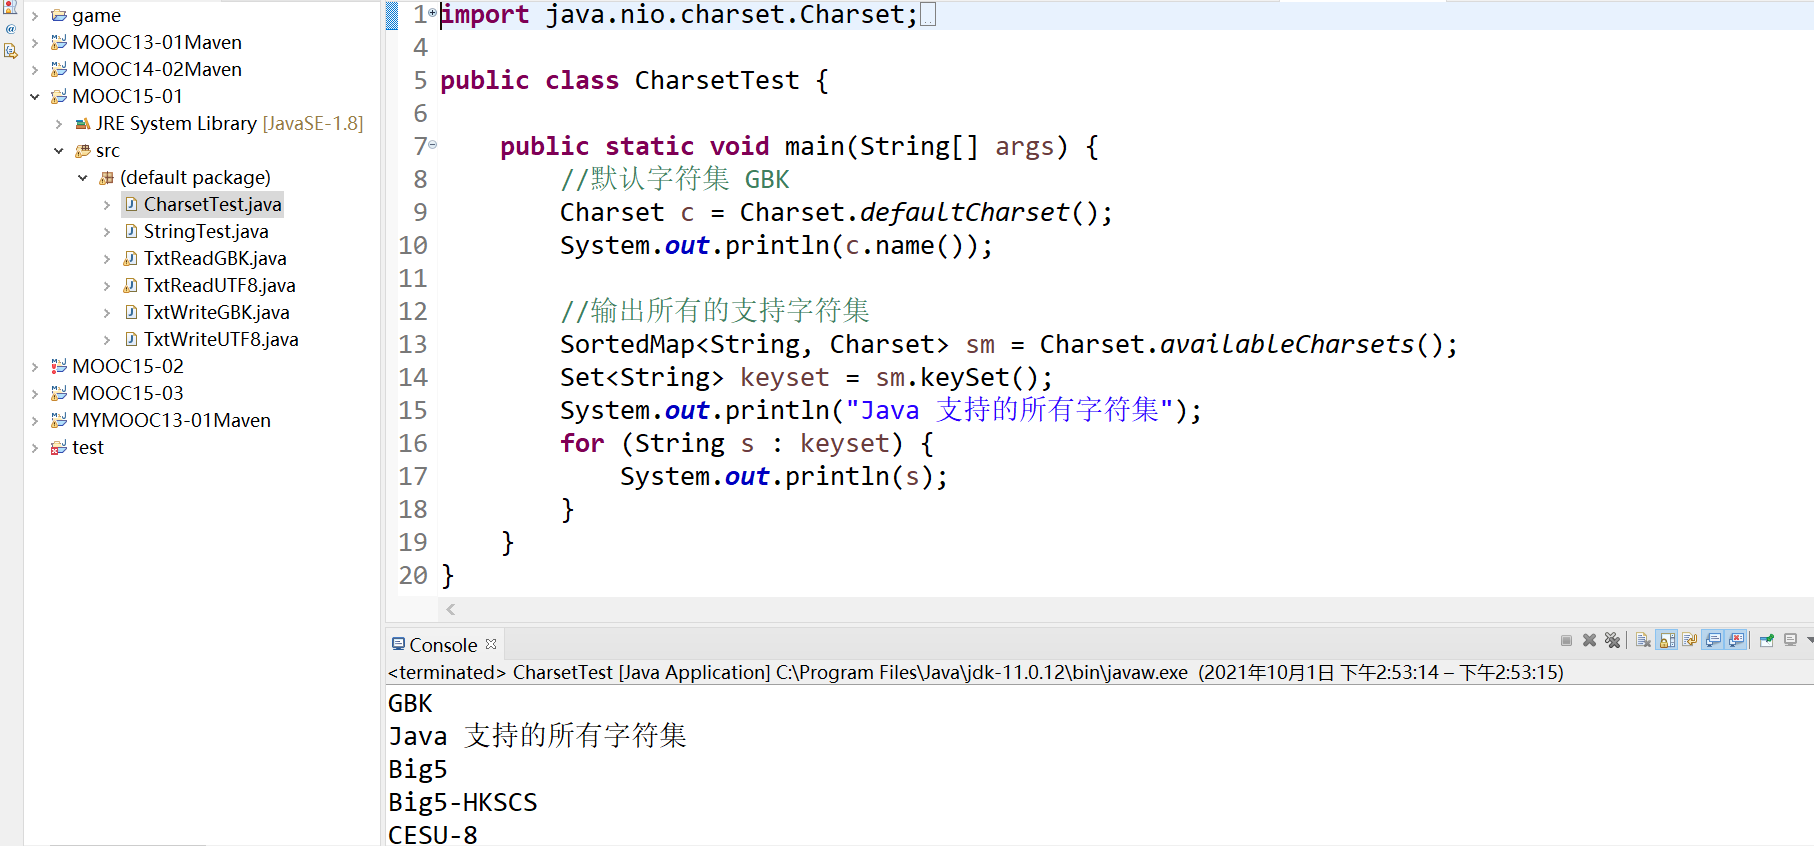Click the availableCharsets call in code

(x=1287, y=345)
